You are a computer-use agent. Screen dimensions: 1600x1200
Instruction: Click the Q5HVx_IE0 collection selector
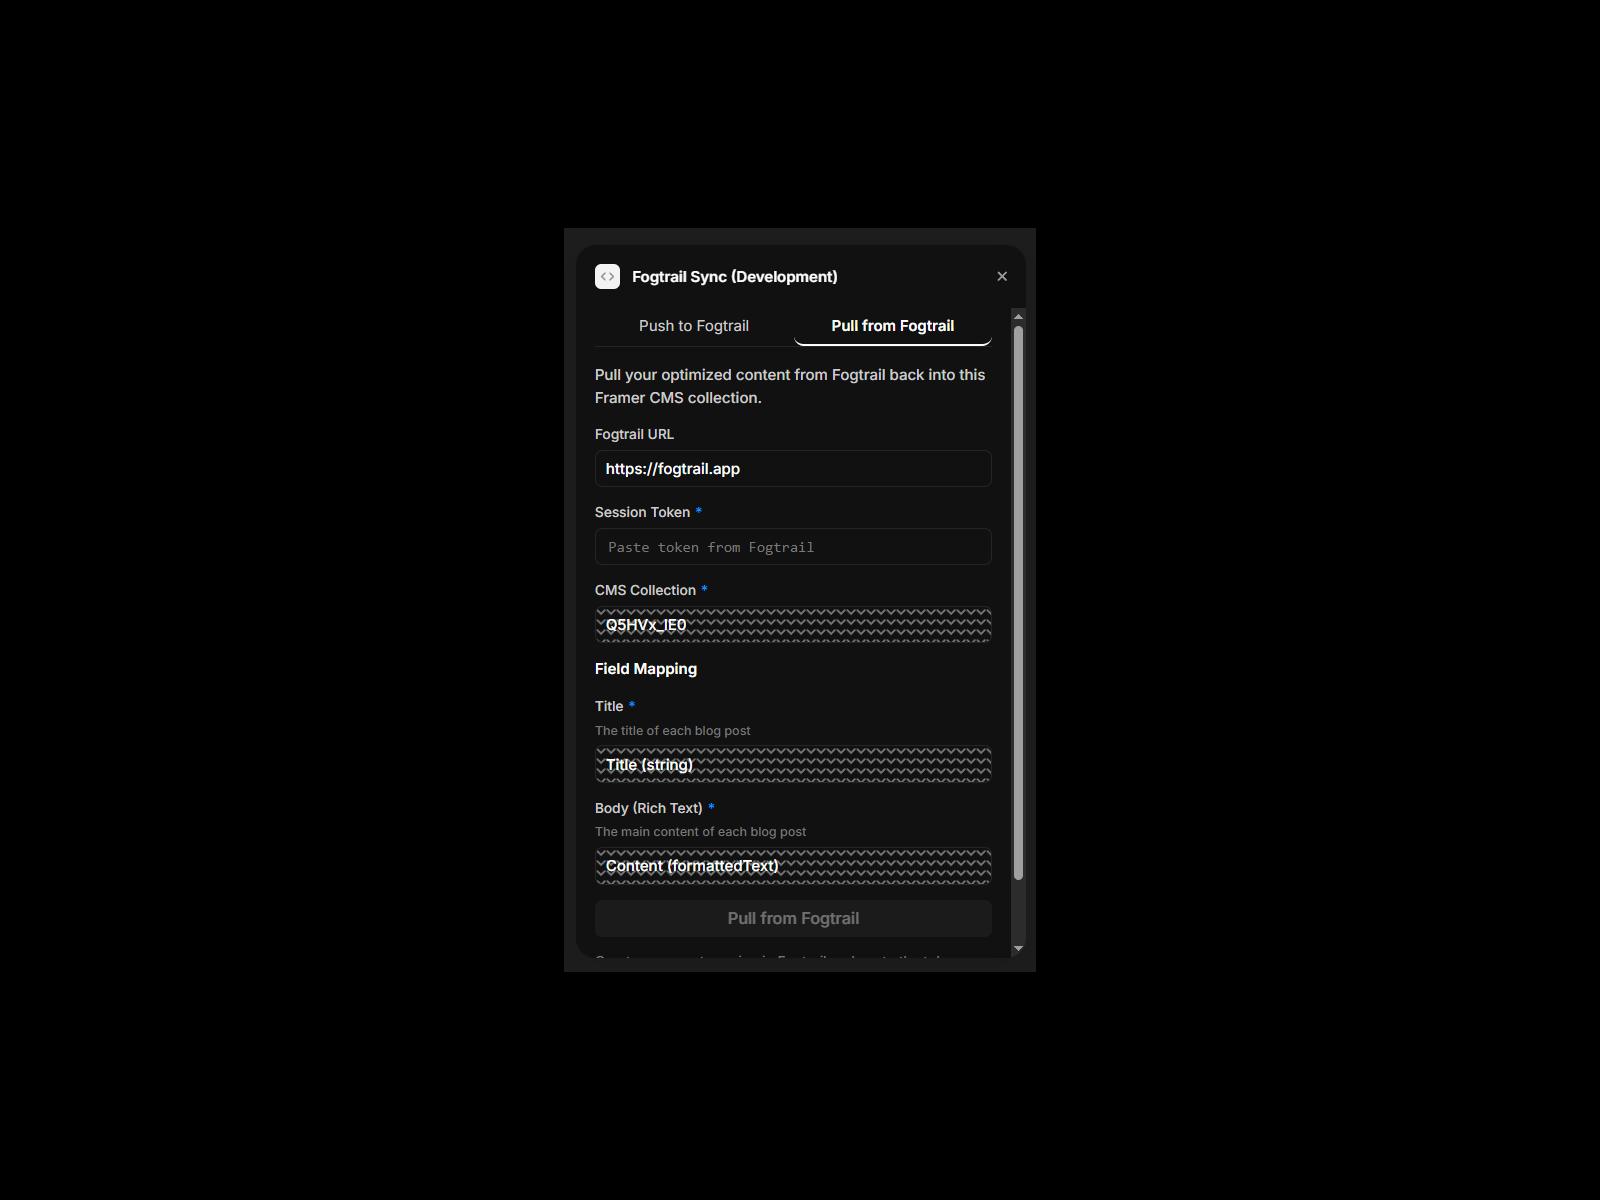(x=792, y=624)
